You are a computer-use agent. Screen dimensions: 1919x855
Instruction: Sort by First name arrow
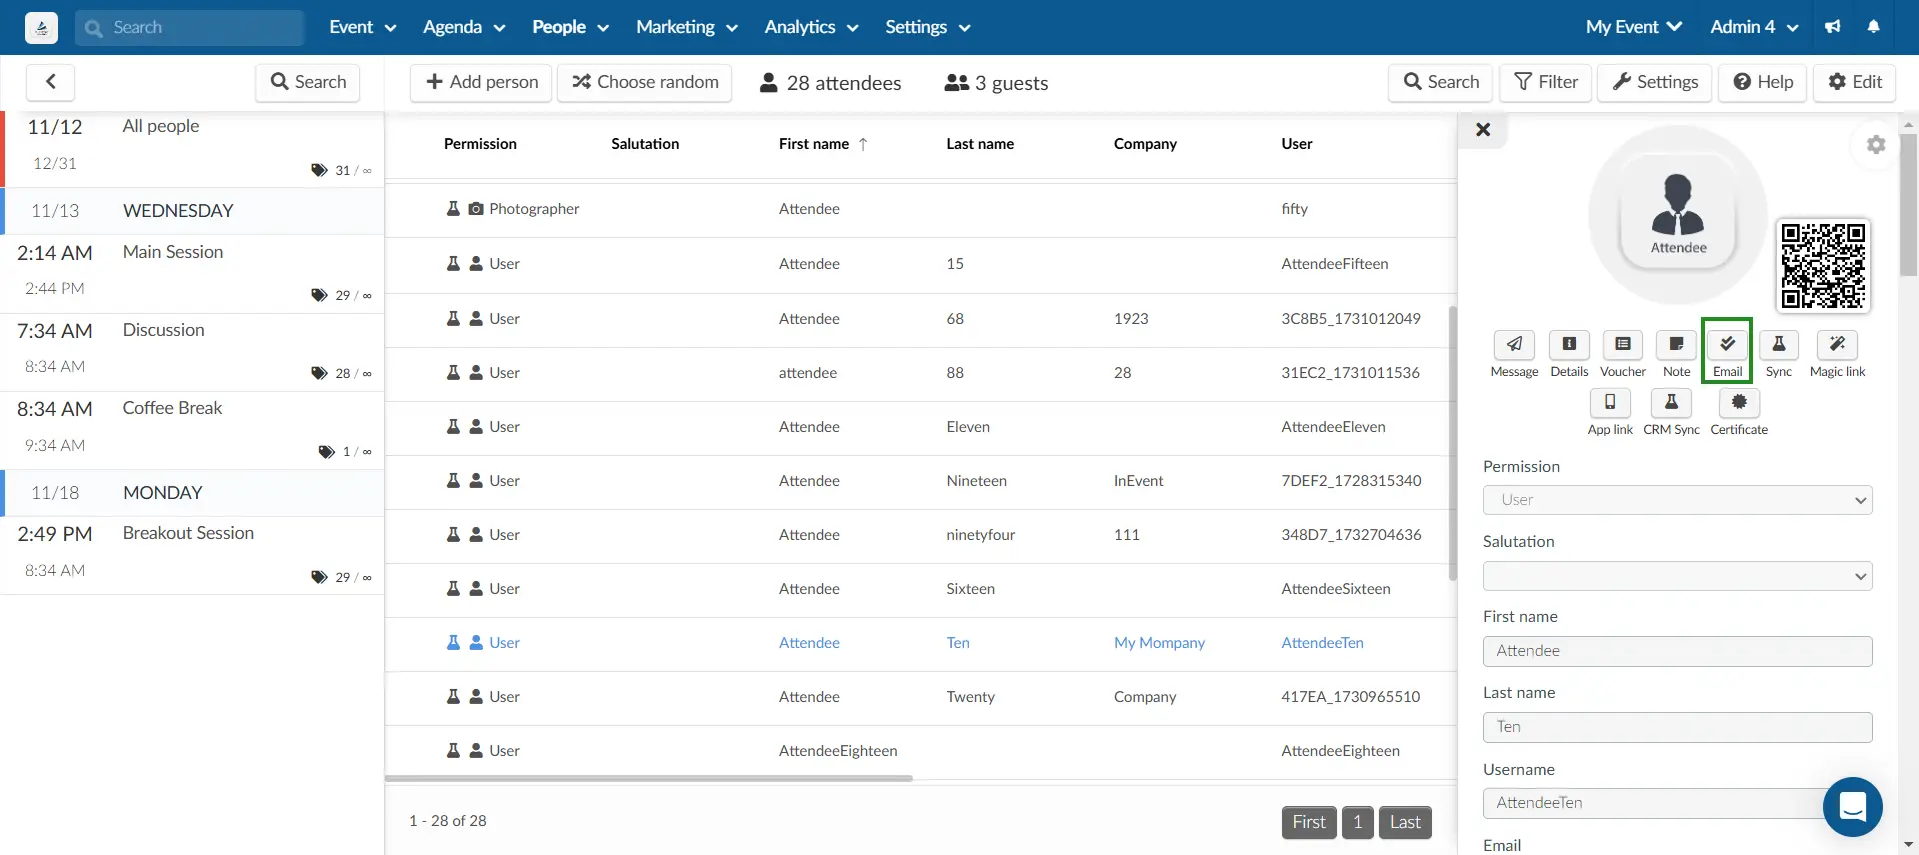[863, 144]
